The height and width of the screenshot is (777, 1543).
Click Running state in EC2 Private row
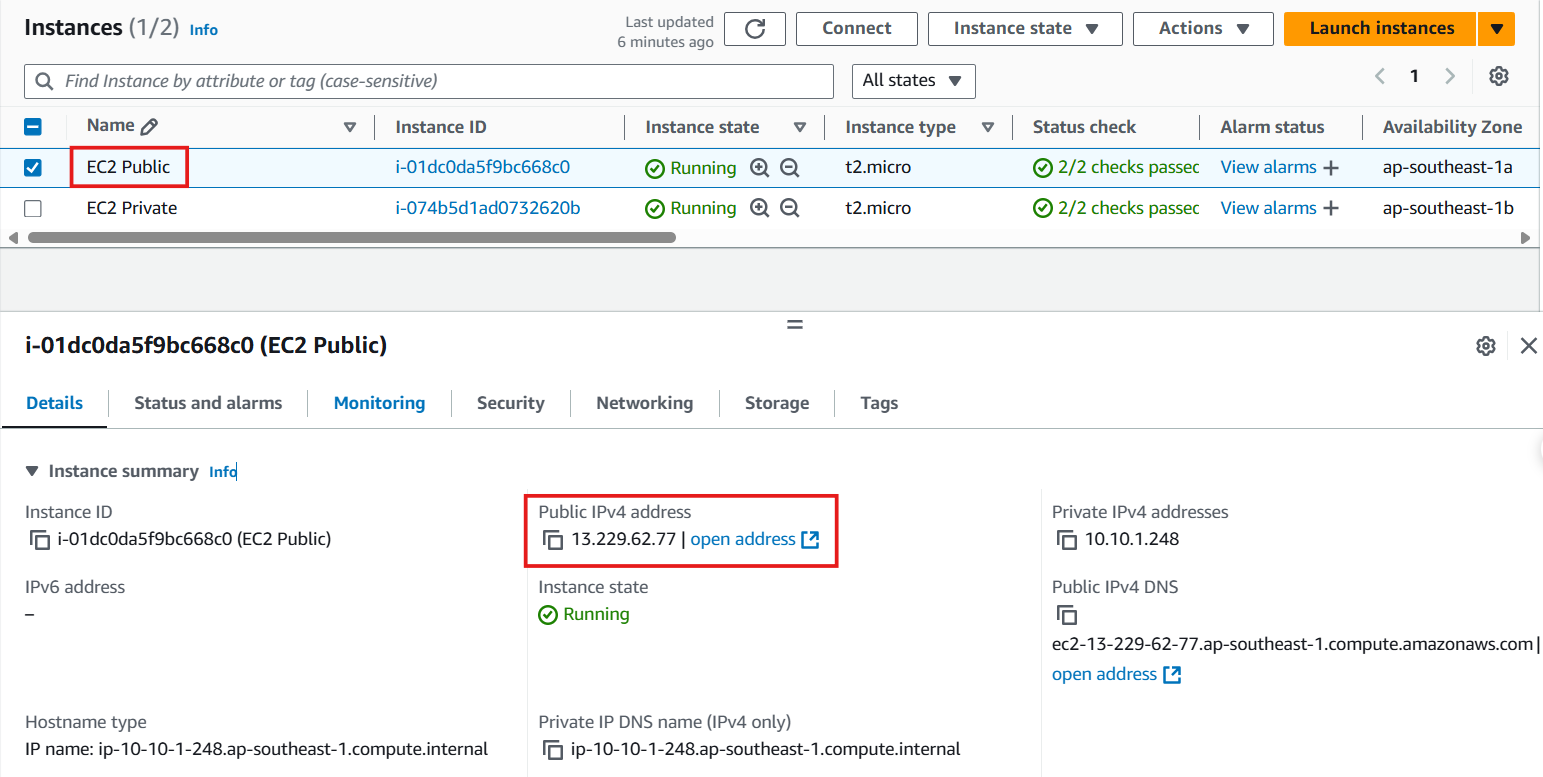pos(690,208)
